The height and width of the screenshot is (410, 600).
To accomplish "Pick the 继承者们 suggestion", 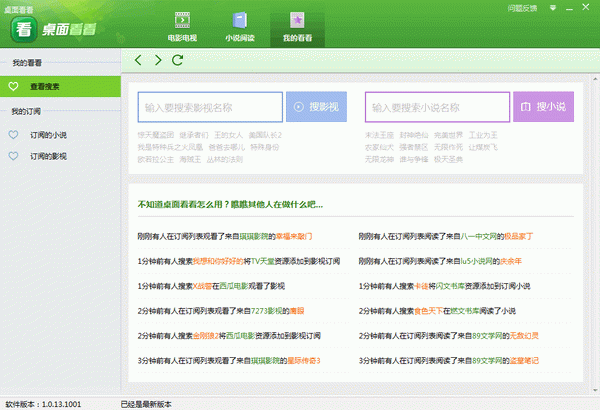I will [194, 135].
